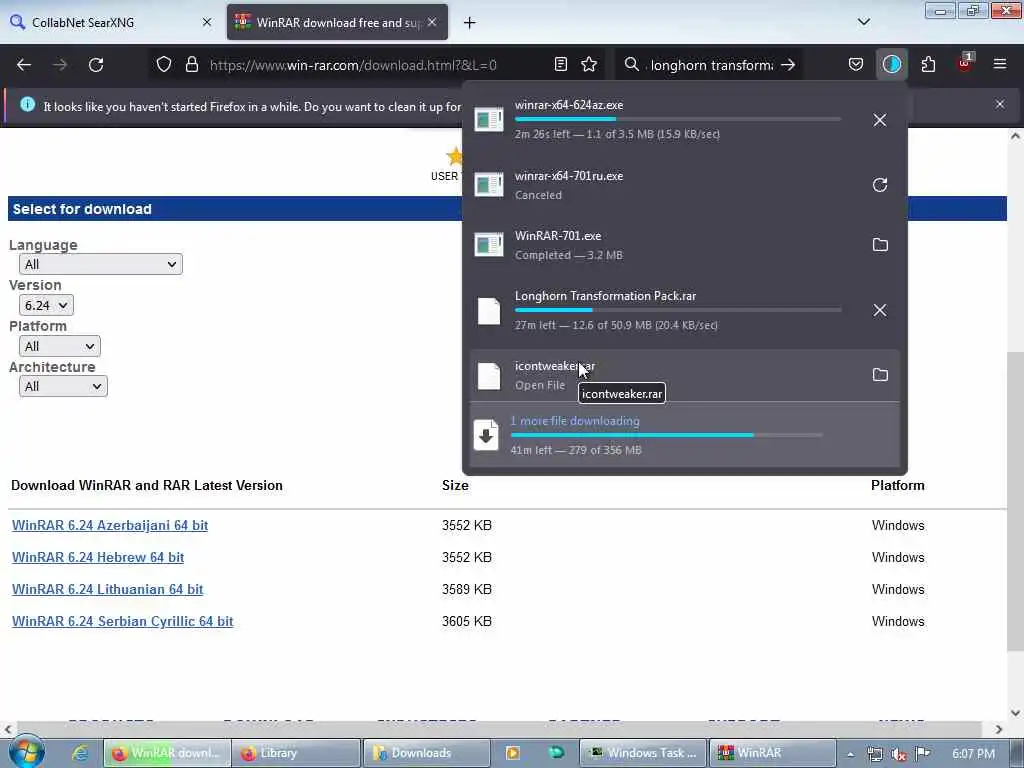Viewport: 1024px width, 768px height.
Task: Click the winrar-x64-624az.exe progress bar
Action: coord(678,120)
